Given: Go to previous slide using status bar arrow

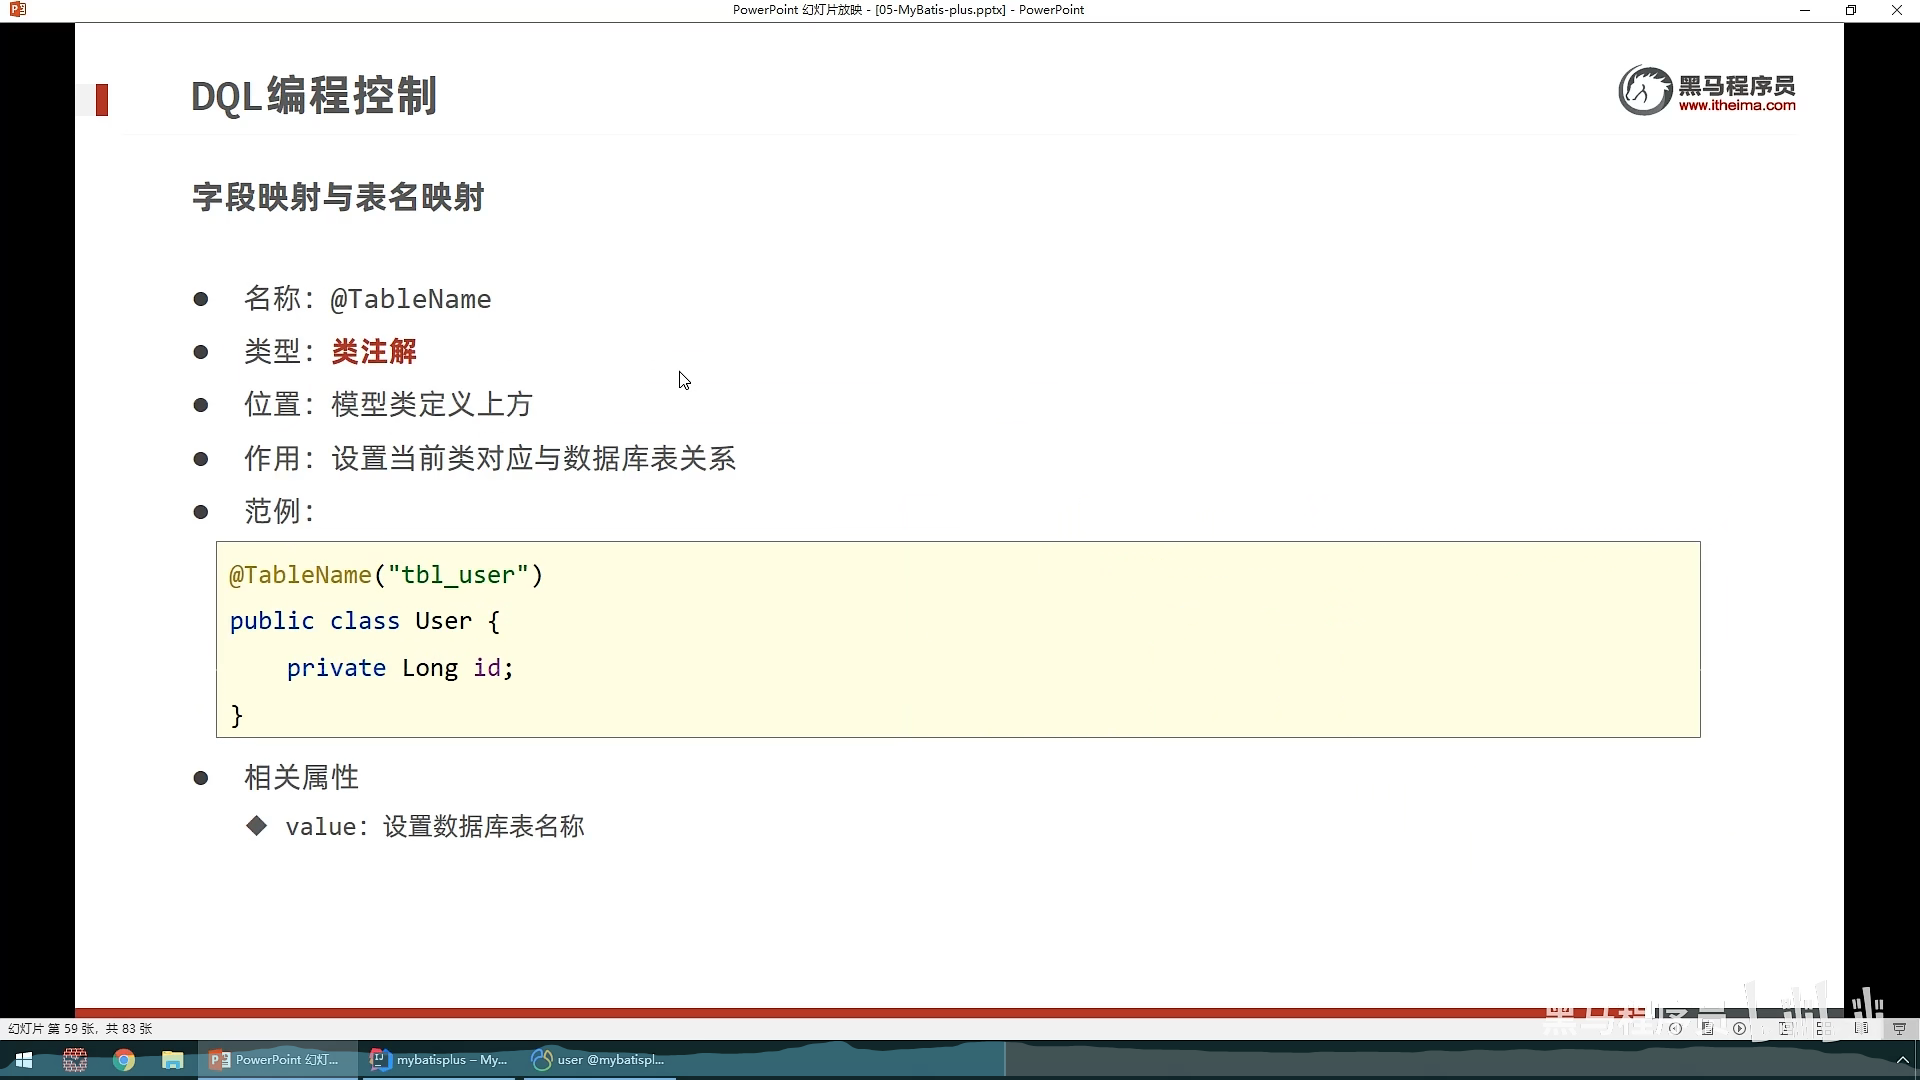Looking at the screenshot, I should (x=1675, y=1028).
